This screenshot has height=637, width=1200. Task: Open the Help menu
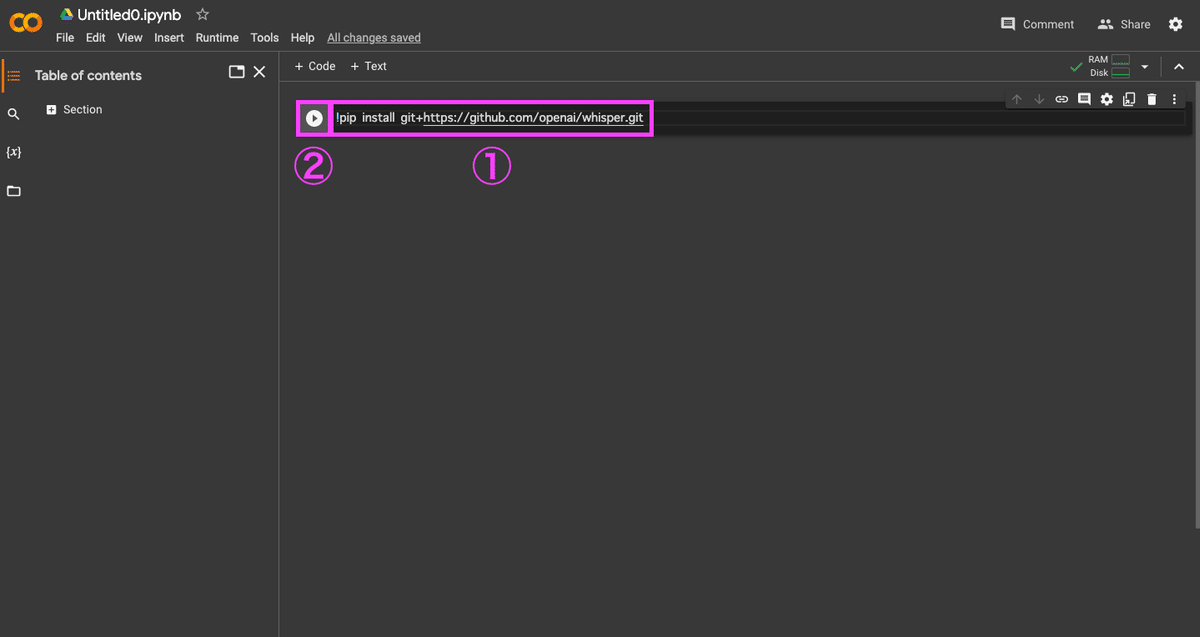[x=303, y=38]
